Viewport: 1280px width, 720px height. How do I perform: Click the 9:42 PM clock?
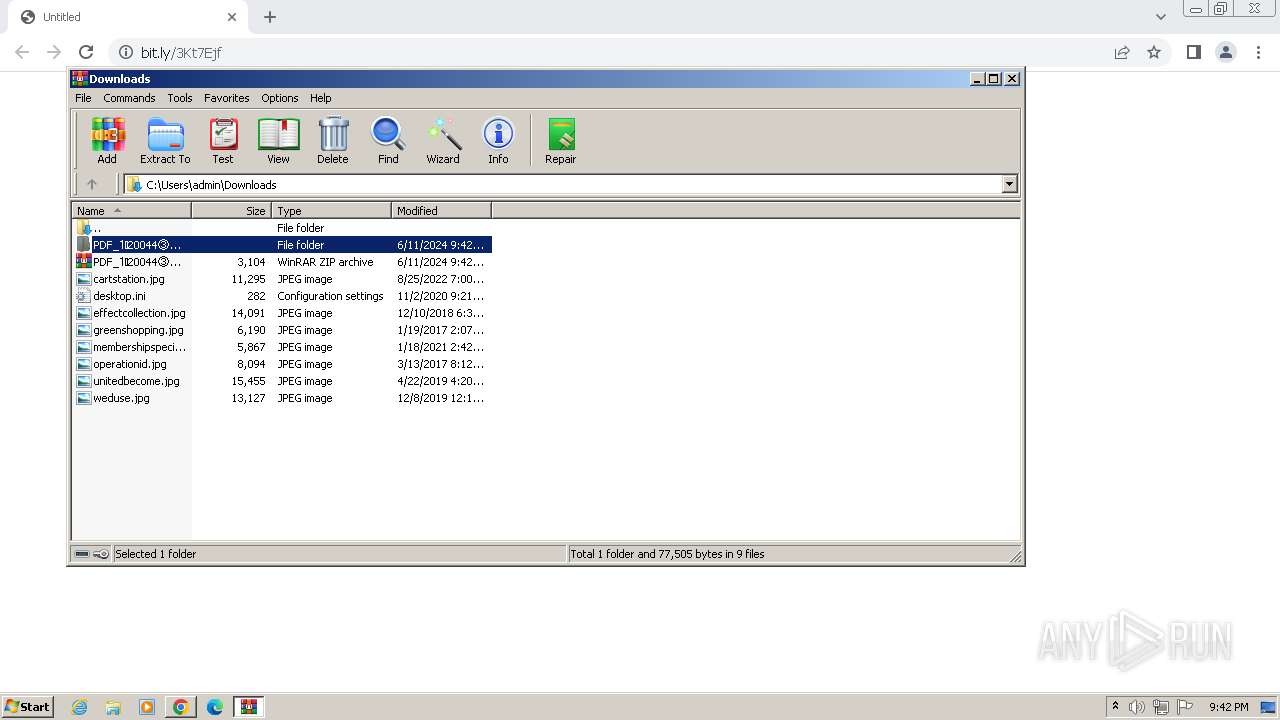(x=1229, y=707)
